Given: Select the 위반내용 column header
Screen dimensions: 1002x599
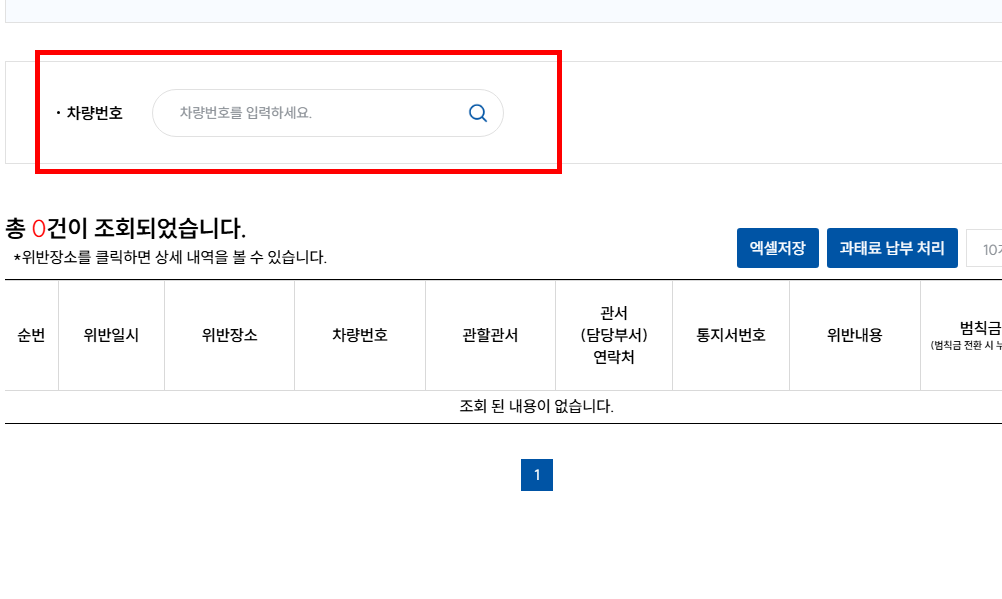Looking at the screenshot, I should pos(855,335).
